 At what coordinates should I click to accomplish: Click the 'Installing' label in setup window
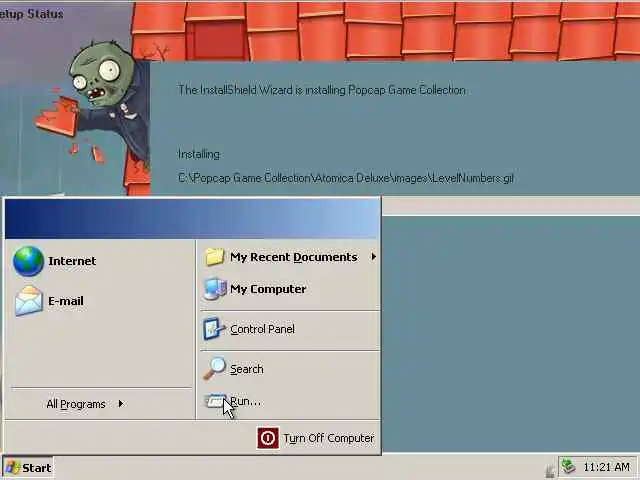click(x=199, y=154)
